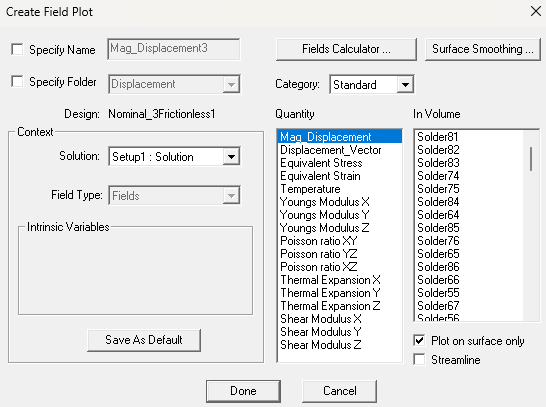Click Save As Default button
This screenshot has width=546, height=407.
[x=144, y=340]
